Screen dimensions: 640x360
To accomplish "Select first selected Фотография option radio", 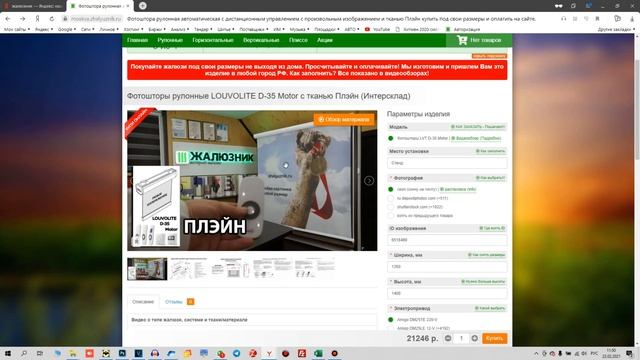I will click(390, 189).
